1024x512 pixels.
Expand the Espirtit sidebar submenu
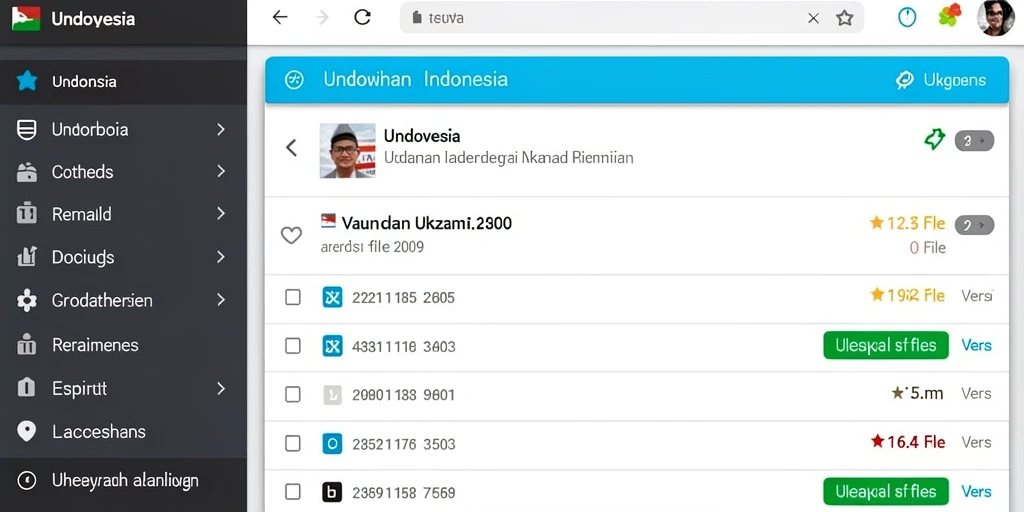pyautogui.click(x=221, y=389)
